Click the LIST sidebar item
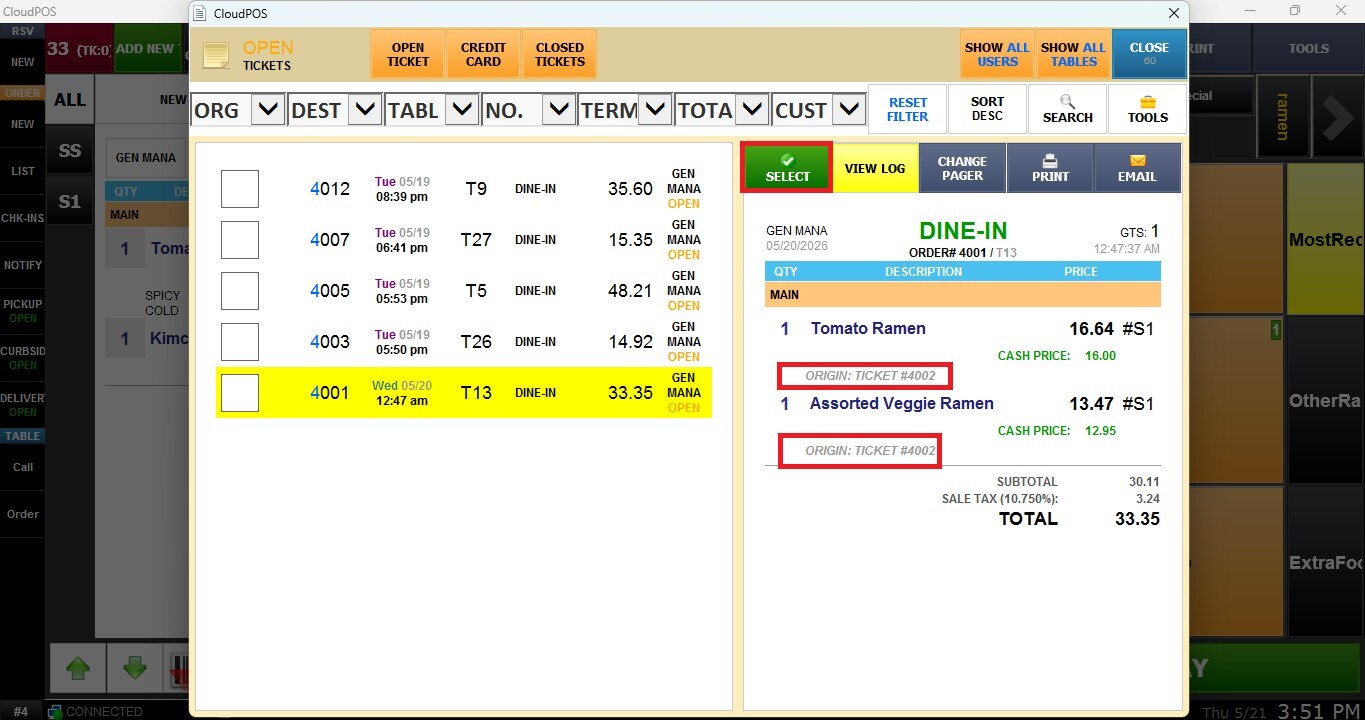1365x720 pixels. point(22,171)
